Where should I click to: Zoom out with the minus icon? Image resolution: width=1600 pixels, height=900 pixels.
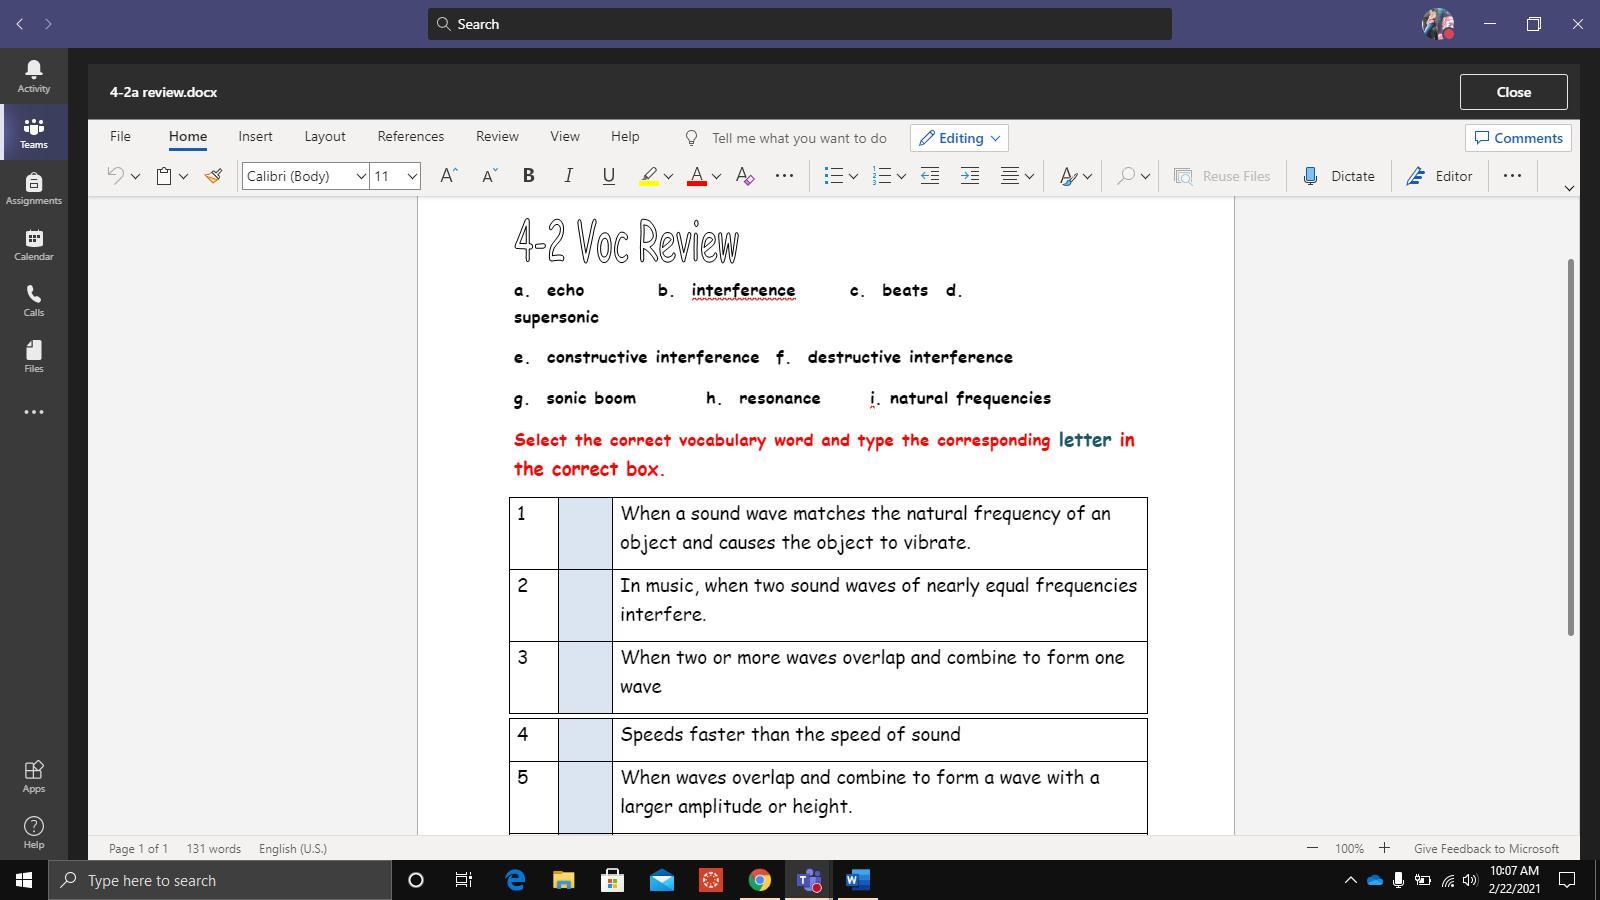click(1312, 848)
